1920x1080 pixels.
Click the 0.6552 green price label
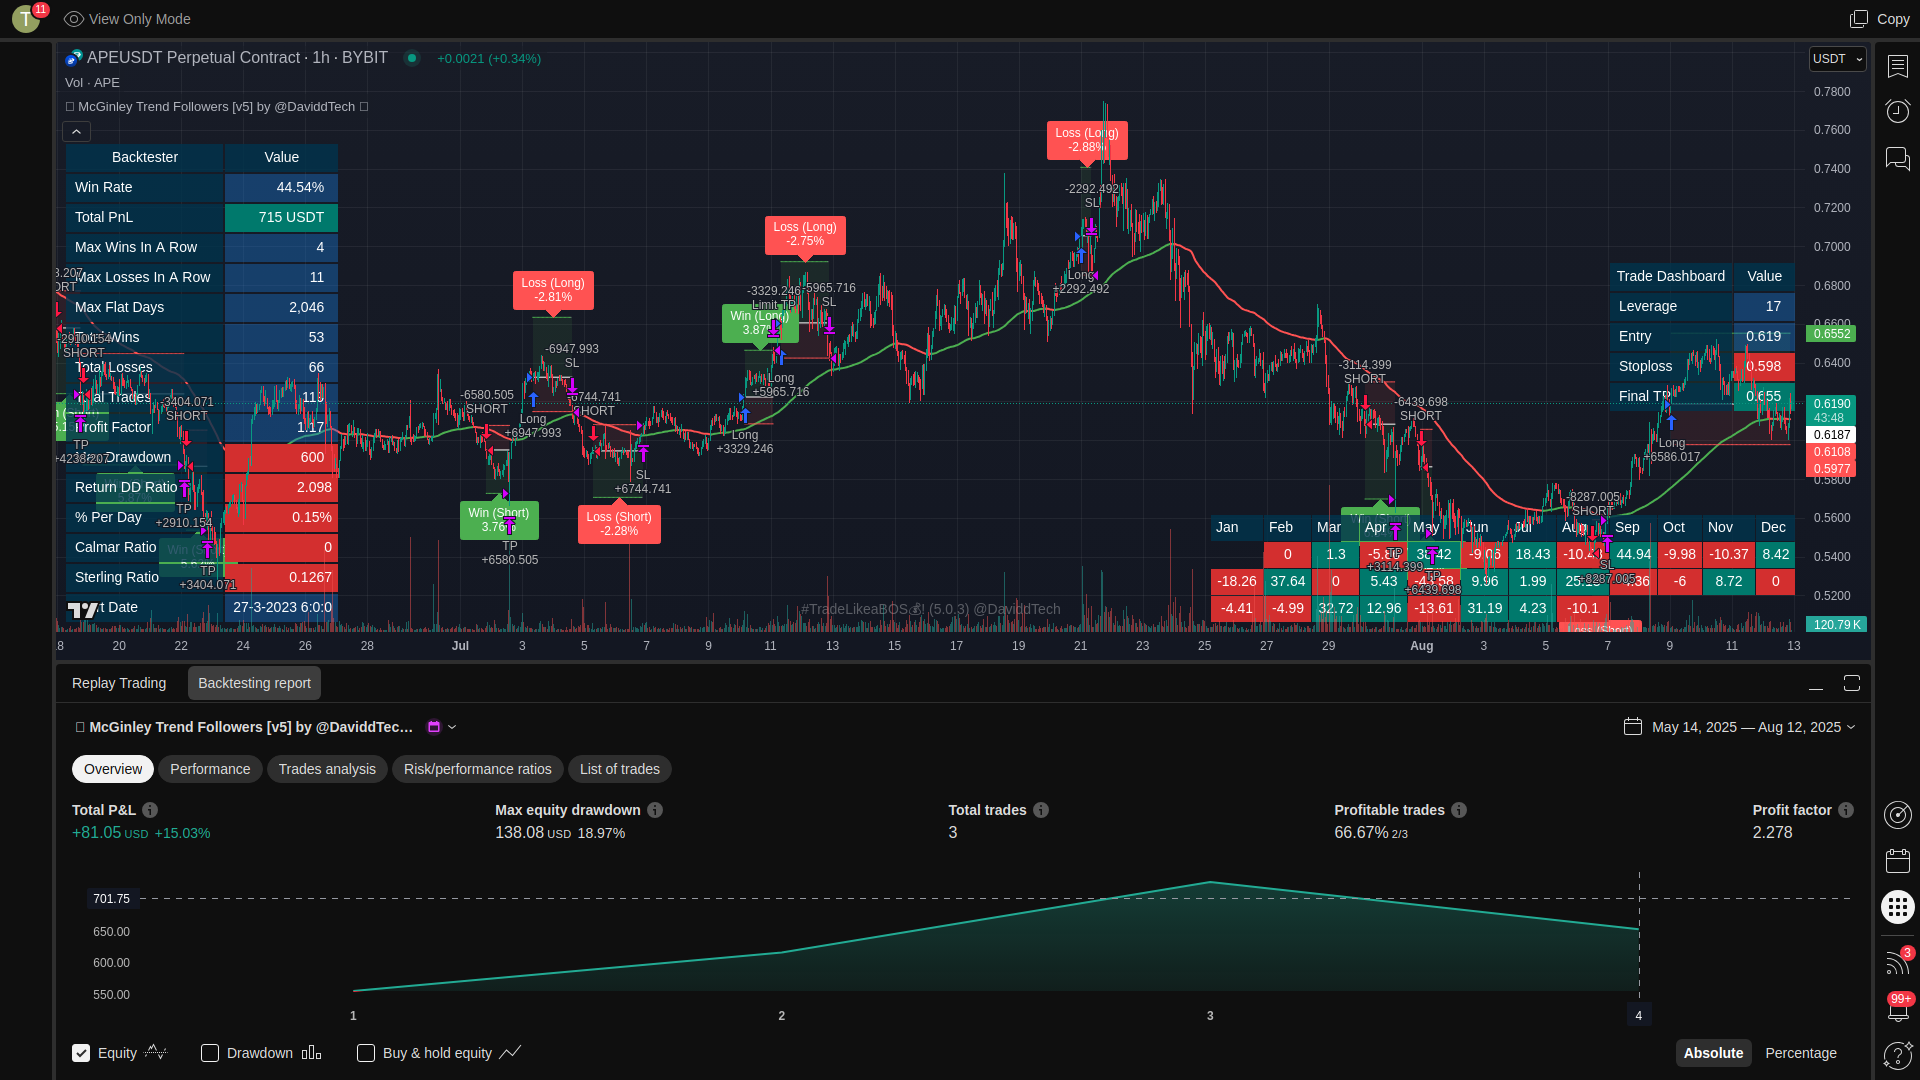point(1831,334)
